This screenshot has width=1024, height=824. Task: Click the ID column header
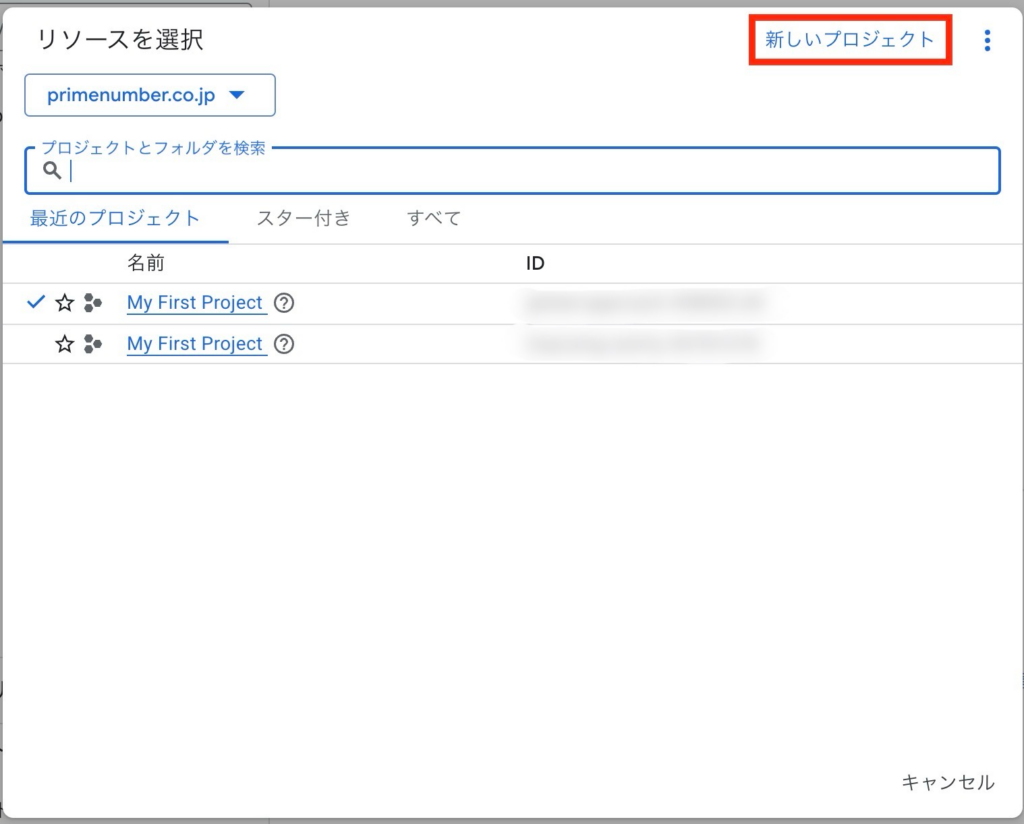(x=535, y=264)
